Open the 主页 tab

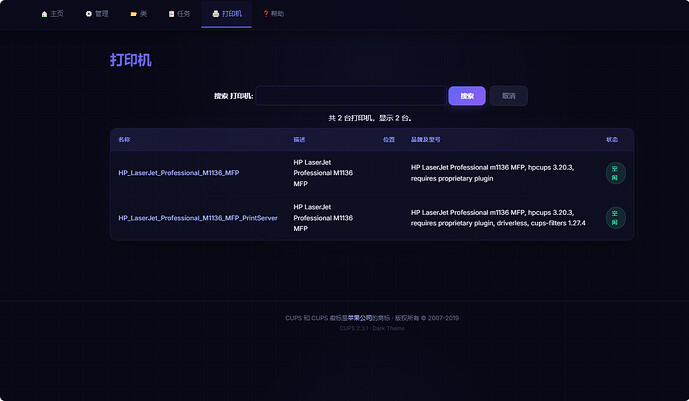[53, 14]
